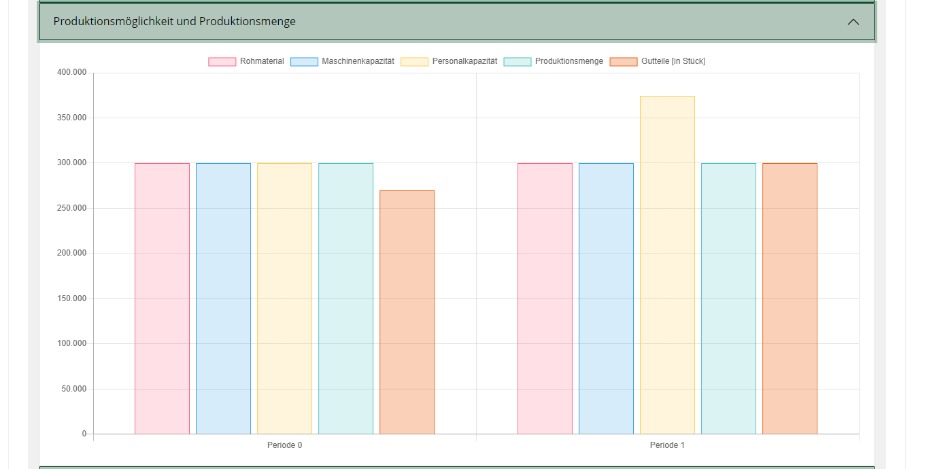Click the 50.000 y-axis value
Screen dimensions: 950x469
(x=74, y=389)
